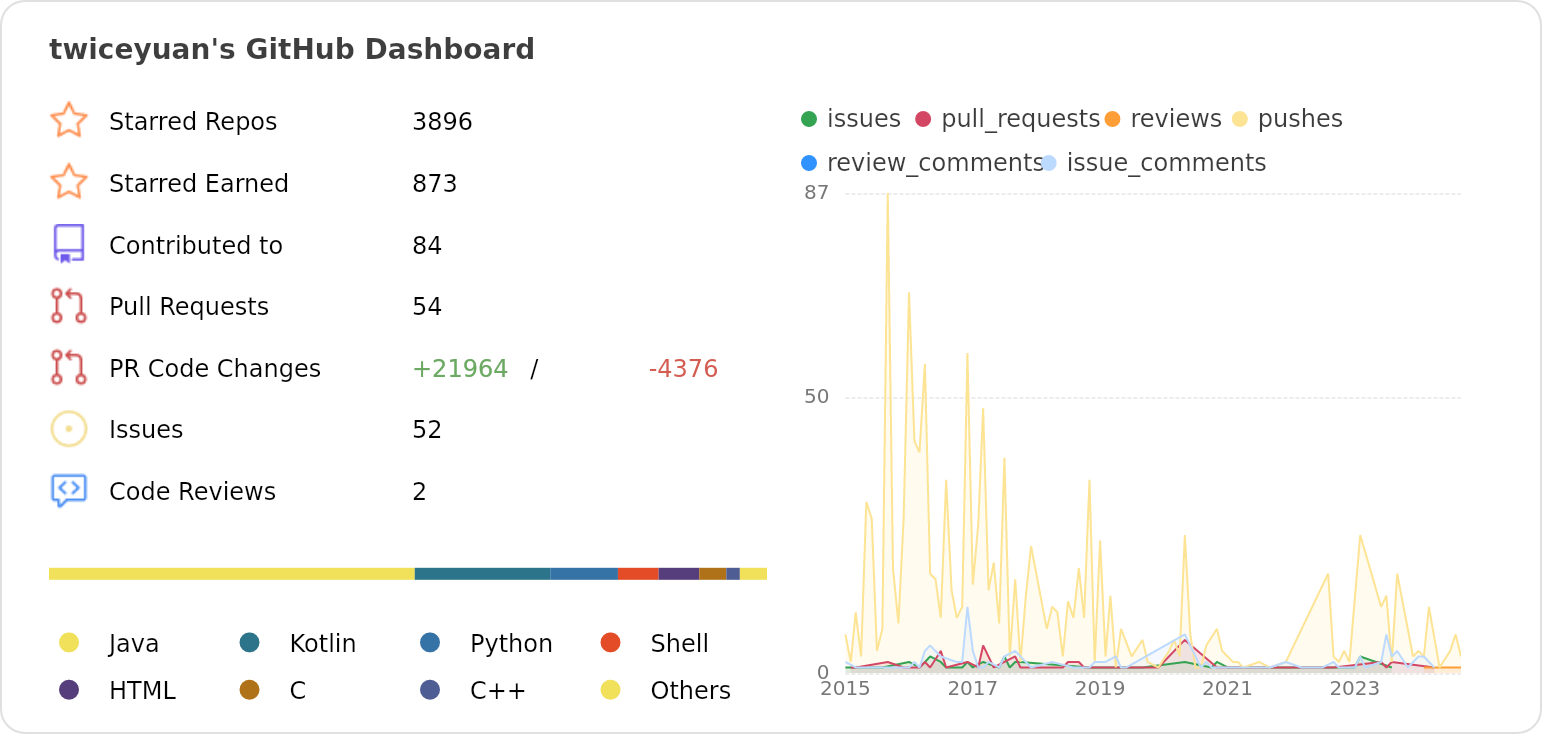Image resolution: width=1542 pixels, height=734 pixels.
Task: Click the 'Contributed to' label
Action: tap(196, 246)
